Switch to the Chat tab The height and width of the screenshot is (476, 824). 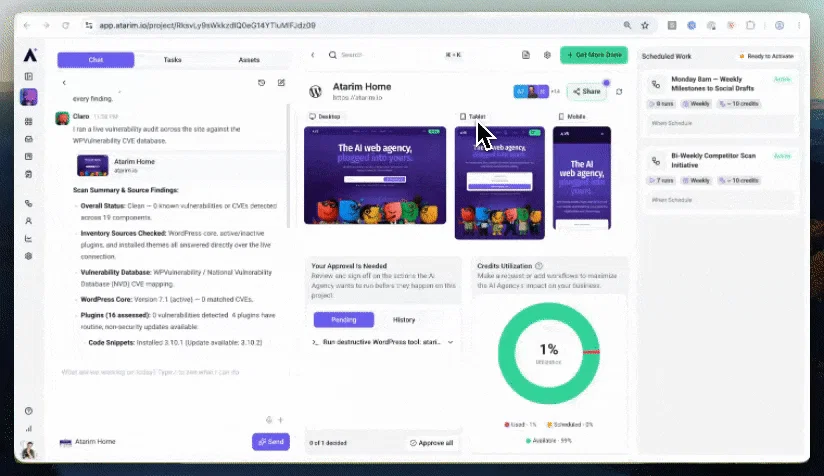click(96, 60)
